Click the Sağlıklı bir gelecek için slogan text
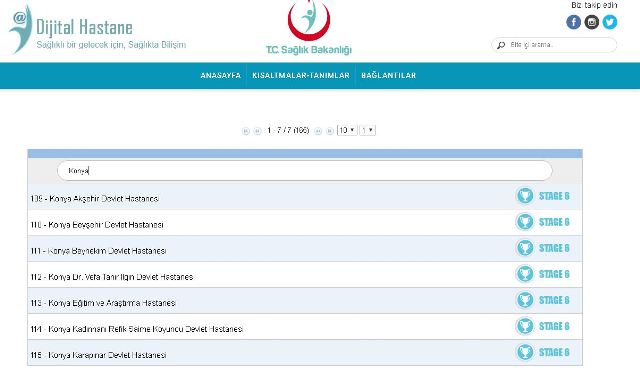Screen dimensions: 640x380 pyautogui.click(x=111, y=44)
